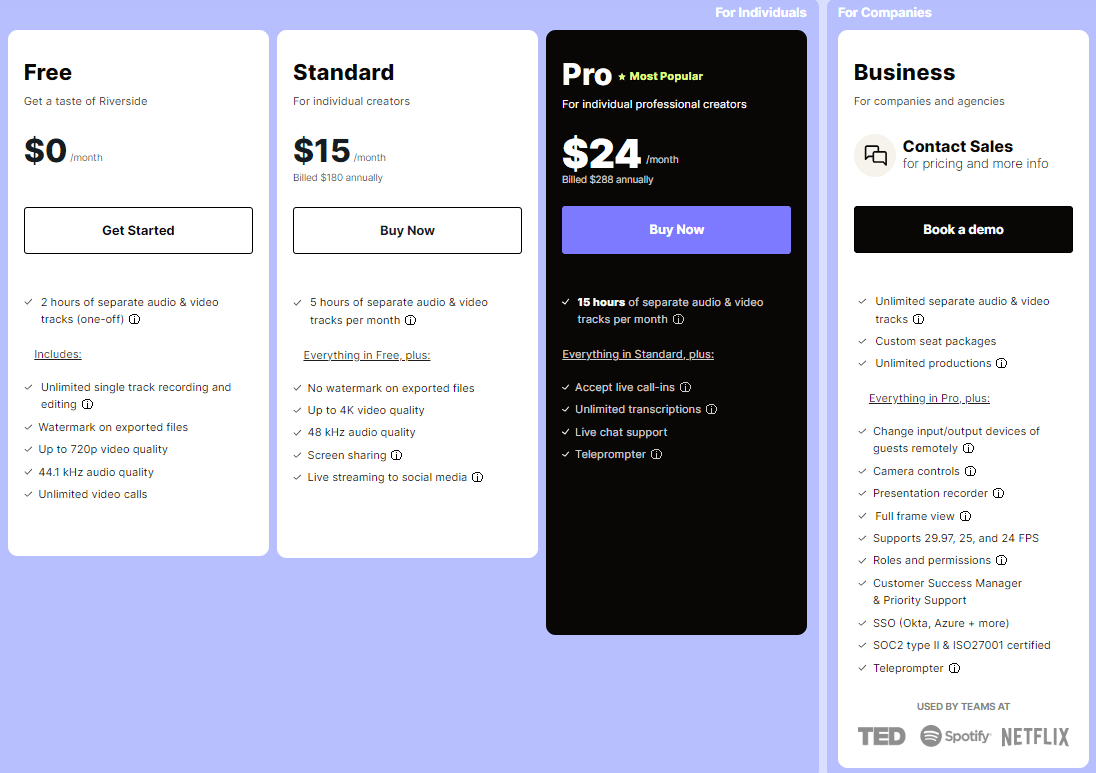Image resolution: width=1096 pixels, height=773 pixels.
Task: Click info icon beside Unlimited productions
Action: [x=1001, y=363]
